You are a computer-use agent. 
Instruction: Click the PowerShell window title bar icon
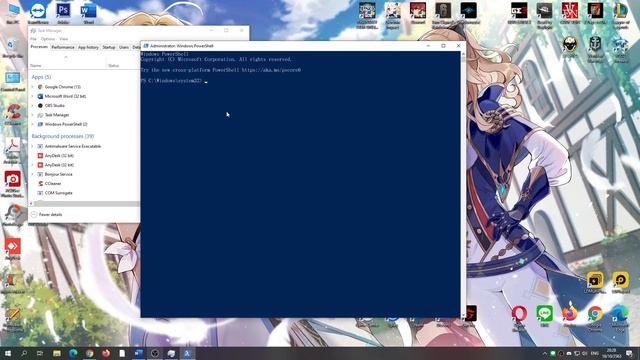click(146, 46)
